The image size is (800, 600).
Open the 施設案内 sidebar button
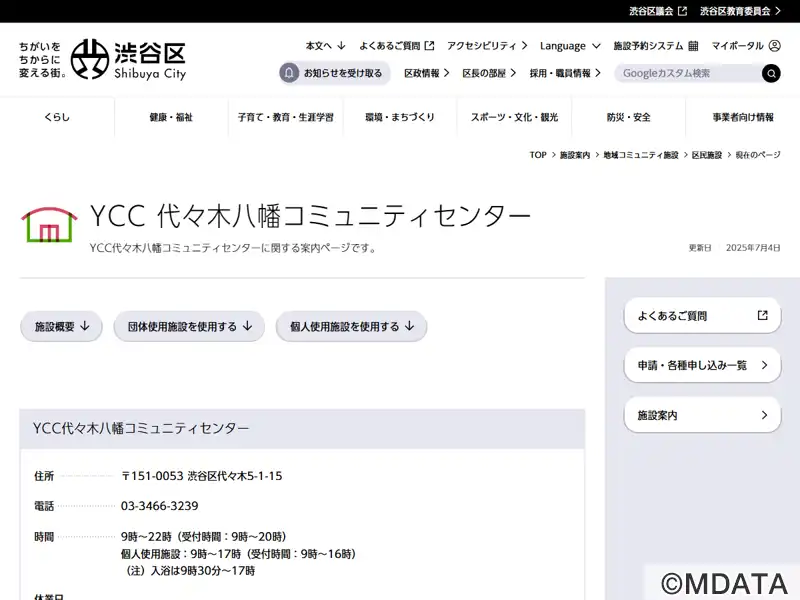tap(703, 415)
